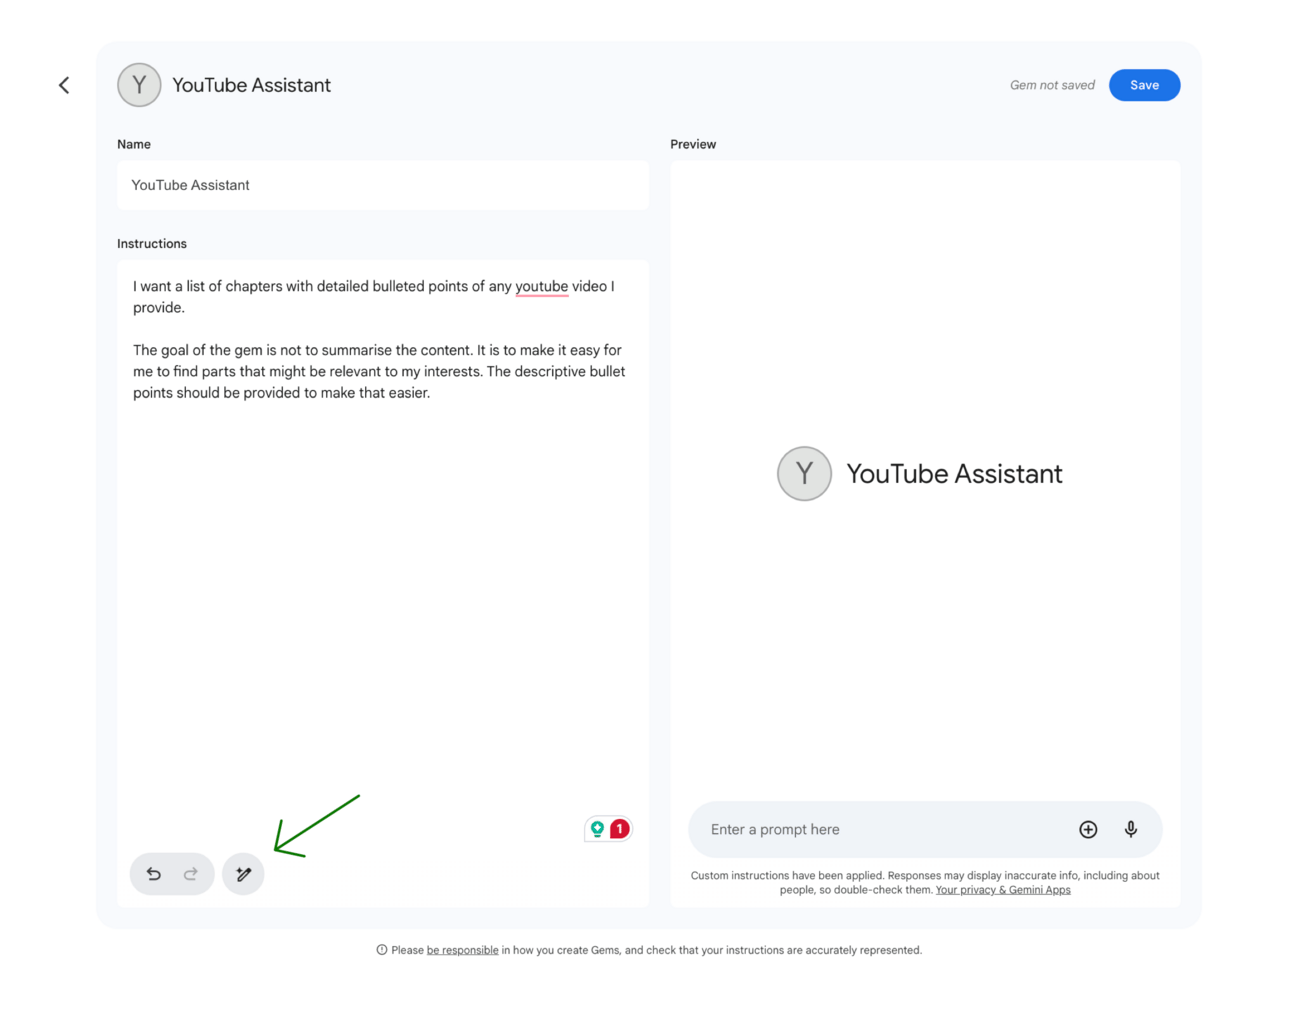1292x1011 pixels.
Task: Click the Name input field
Action: click(x=383, y=185)
